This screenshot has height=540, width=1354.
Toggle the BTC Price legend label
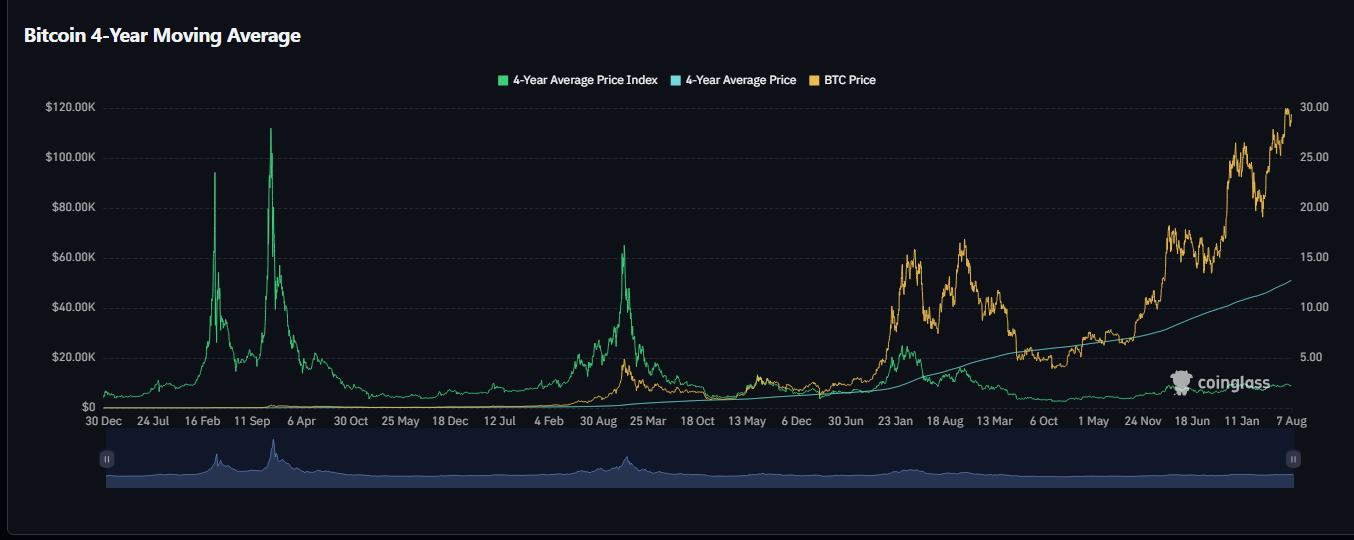point(849,80)
